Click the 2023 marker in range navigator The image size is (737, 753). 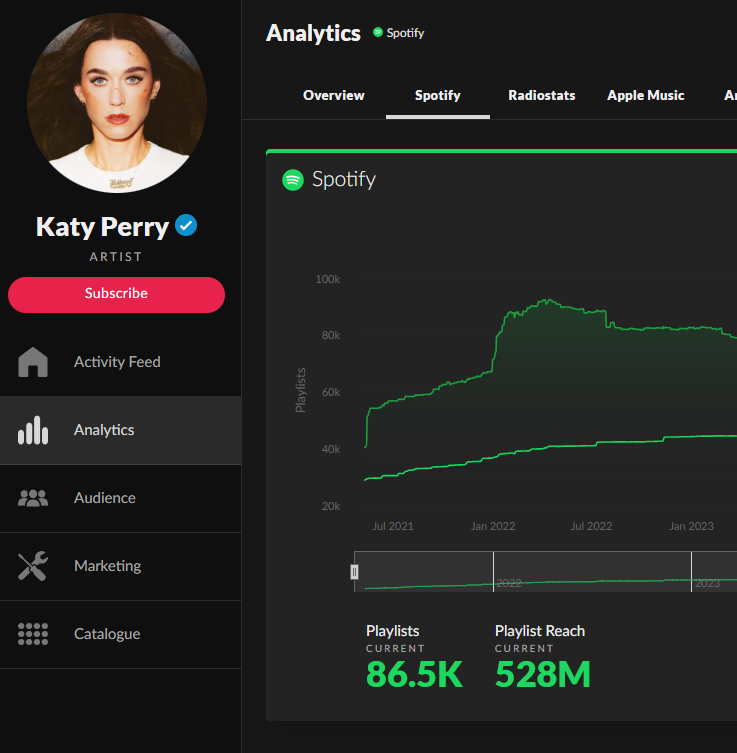pyautogui.click(x=707, y=583)
